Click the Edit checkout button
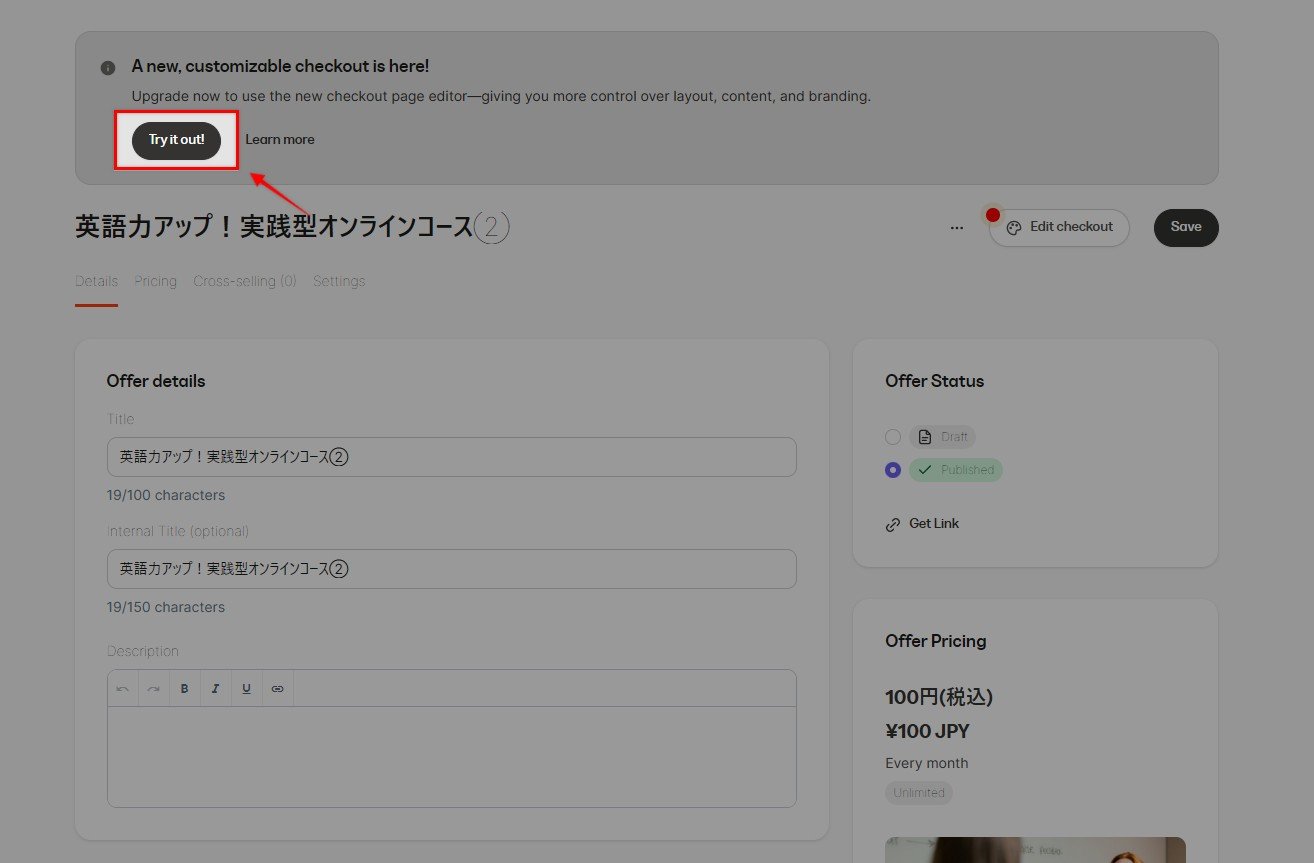 [x=1059, y=228]
